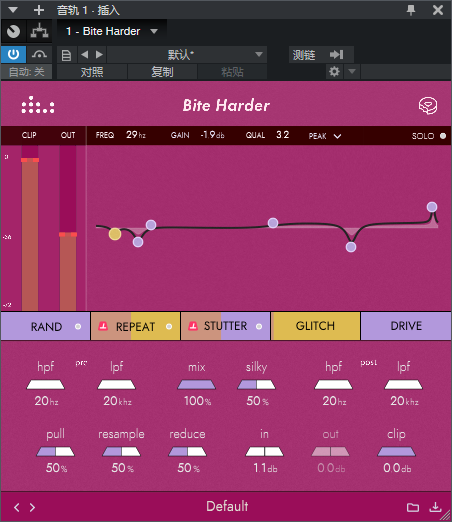Select the lowest purple EQ node near the yellow one
The image size is (452, 522).
pos(138,242)
